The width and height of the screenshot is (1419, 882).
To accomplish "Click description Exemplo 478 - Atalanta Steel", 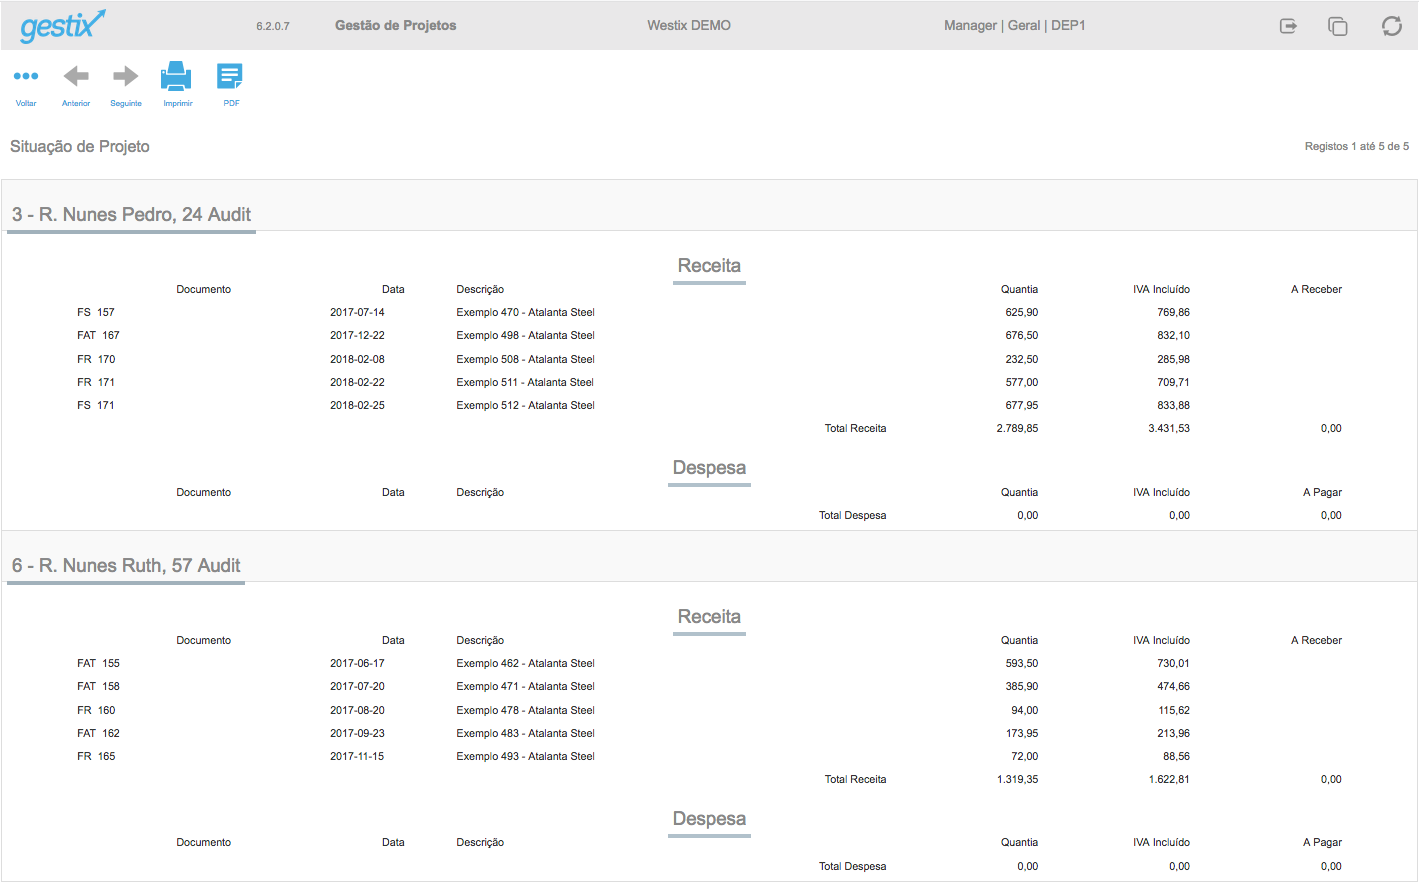I will tap(525, 710).
